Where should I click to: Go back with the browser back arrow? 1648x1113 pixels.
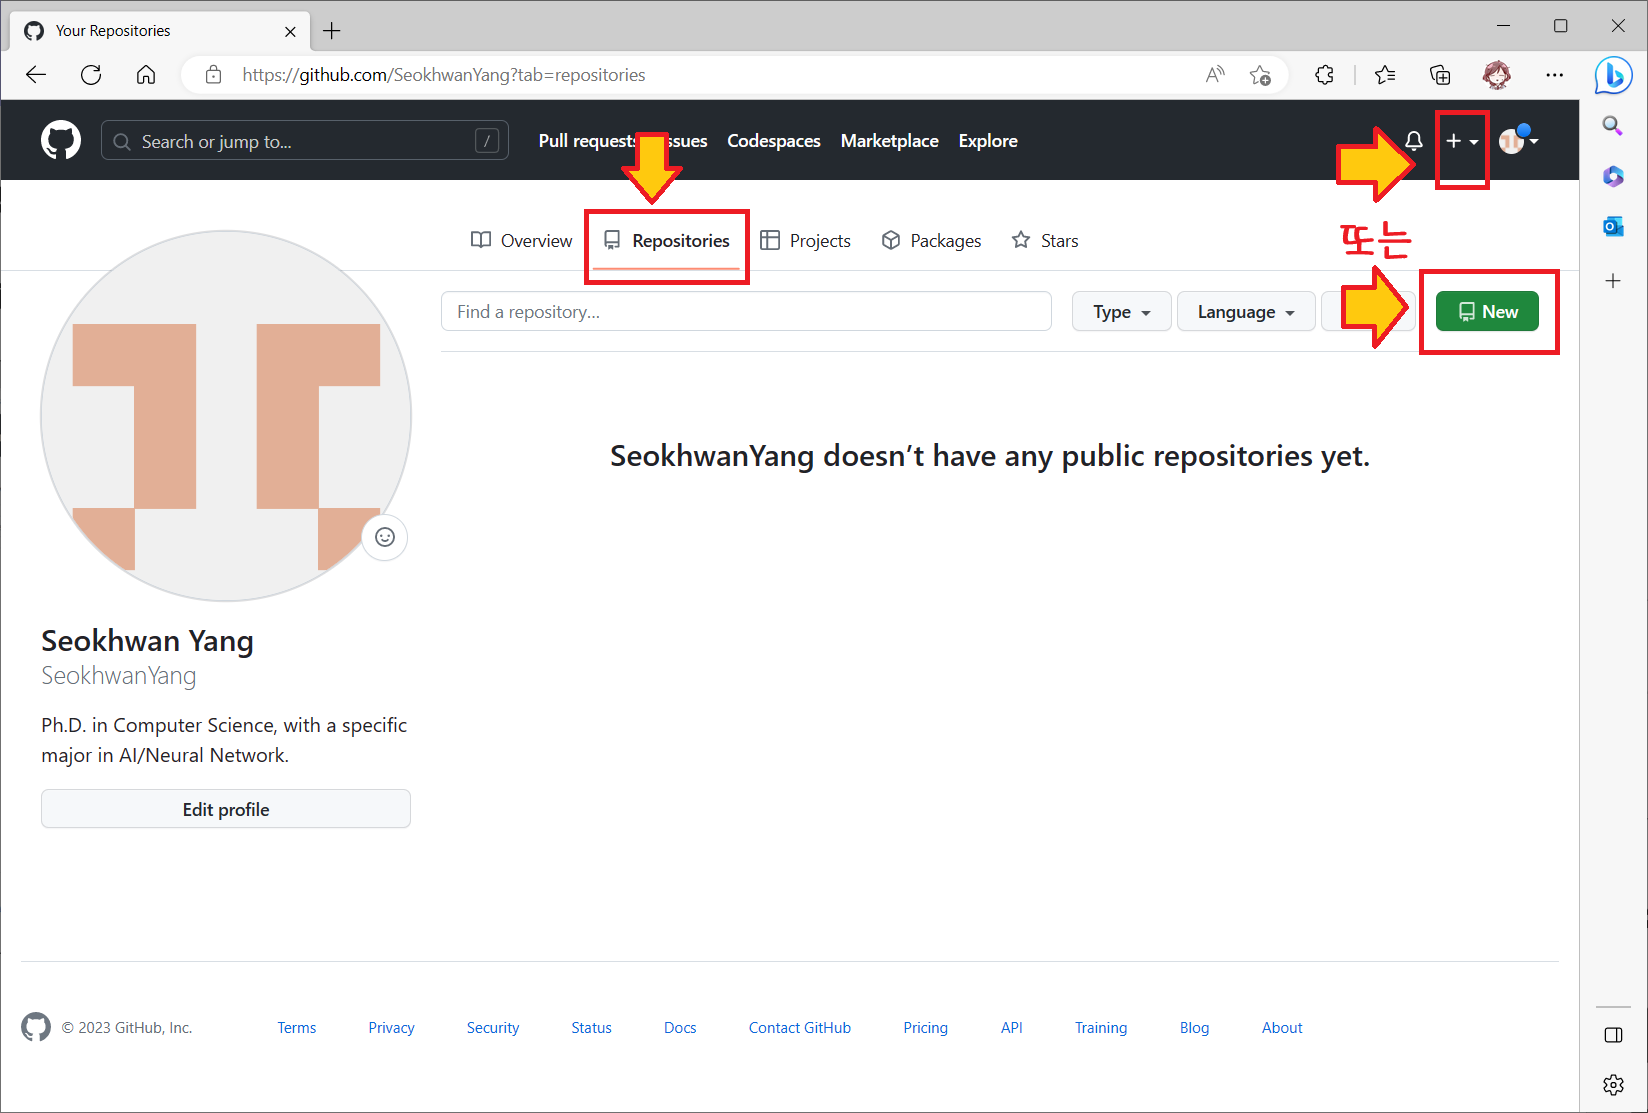[x=36, y=75]
